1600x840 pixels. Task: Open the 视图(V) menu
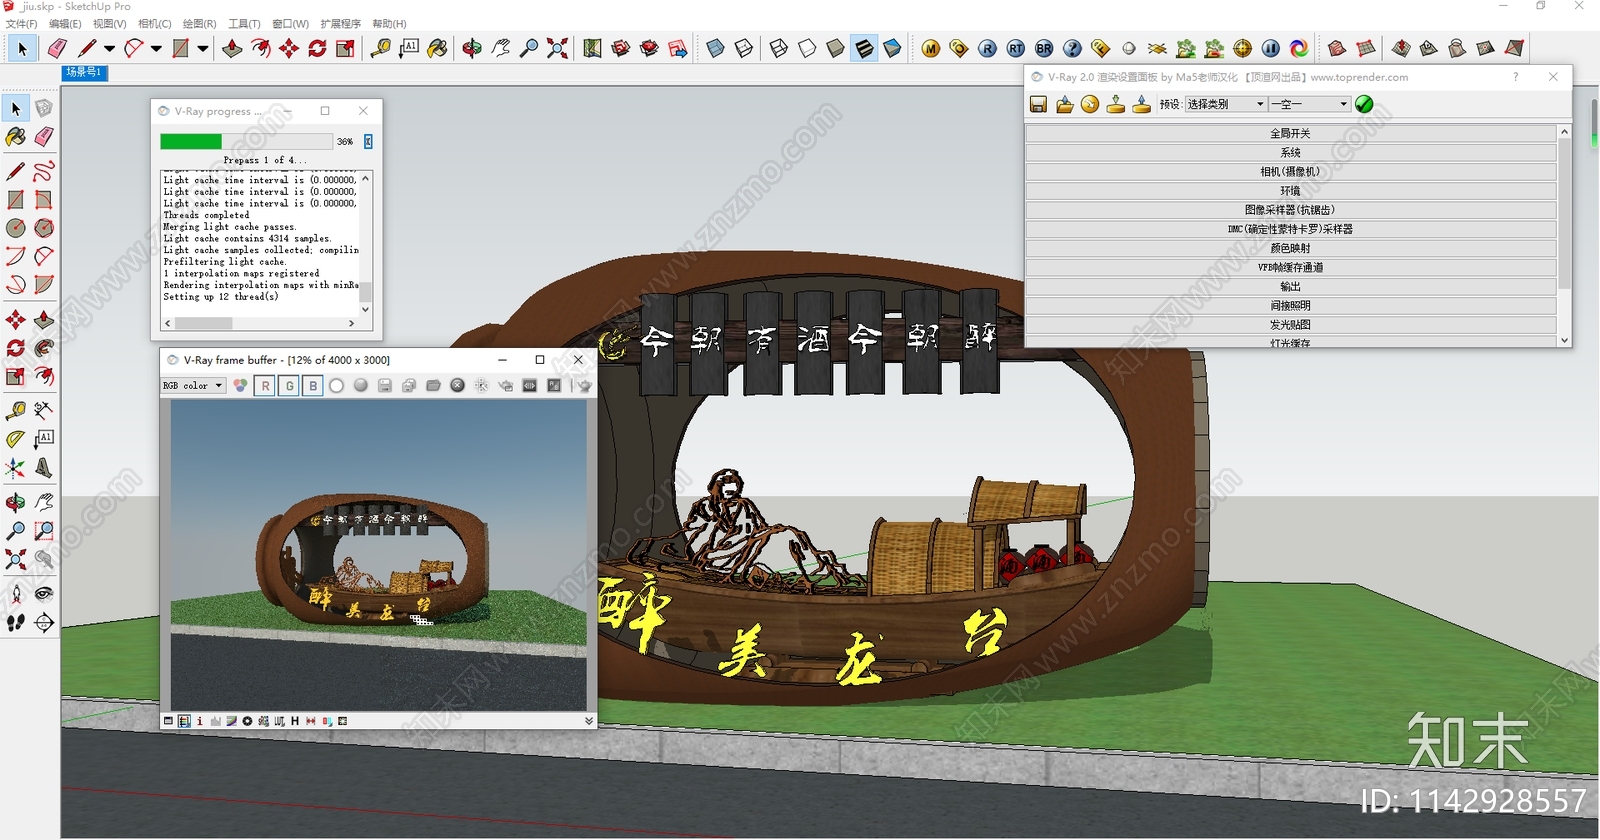click(109, 23)
